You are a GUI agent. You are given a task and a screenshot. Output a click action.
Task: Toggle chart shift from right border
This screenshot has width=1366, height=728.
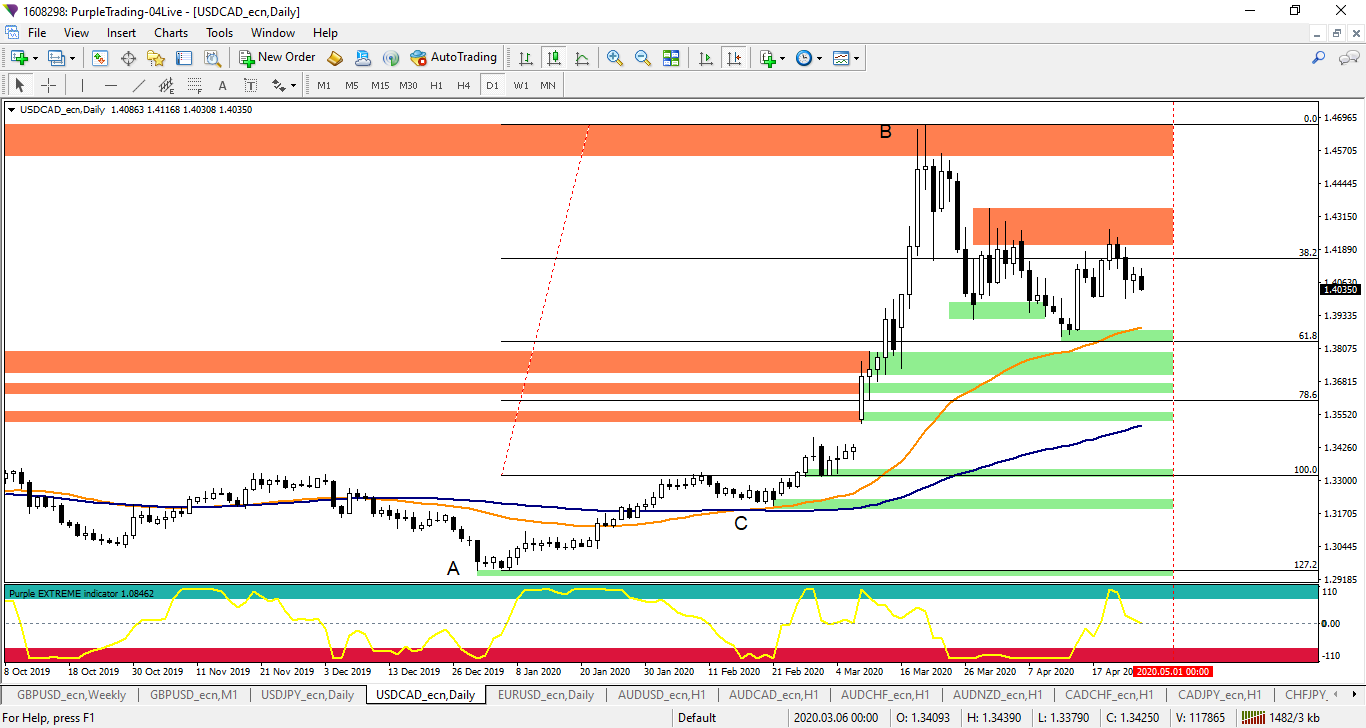click(734, 58)
